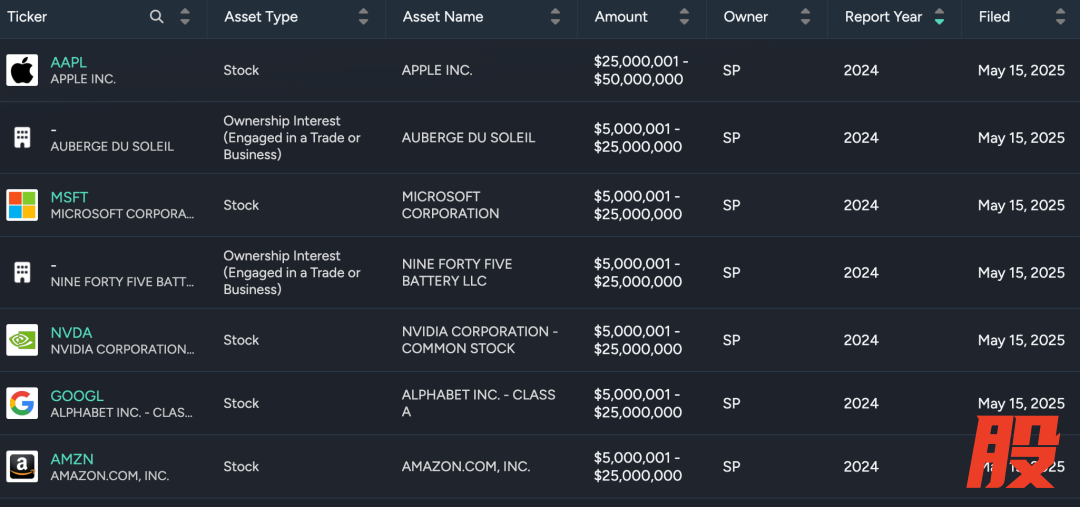Screen dimensions: 1080x507
Task: Sort the Owner column
Action: pyautogui.click(x=805, y=17)
